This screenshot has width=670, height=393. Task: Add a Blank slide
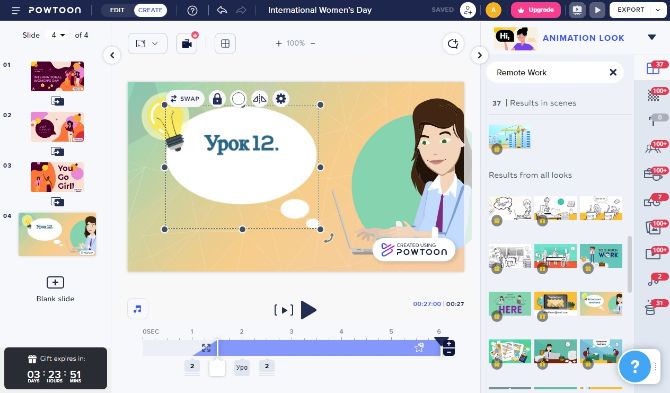coord(55,288)
